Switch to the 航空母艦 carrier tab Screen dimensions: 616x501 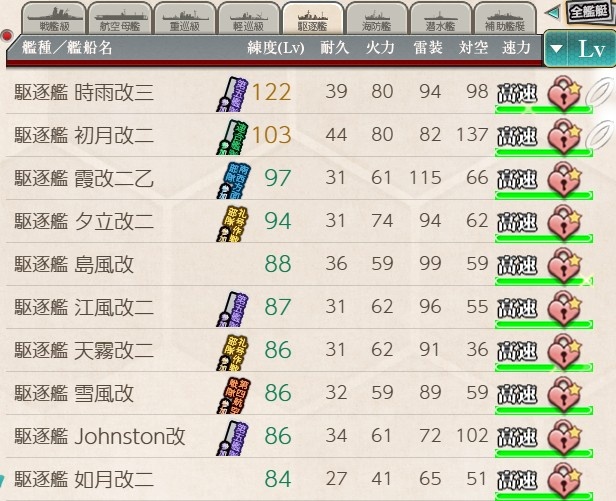[x=120, y=19]
